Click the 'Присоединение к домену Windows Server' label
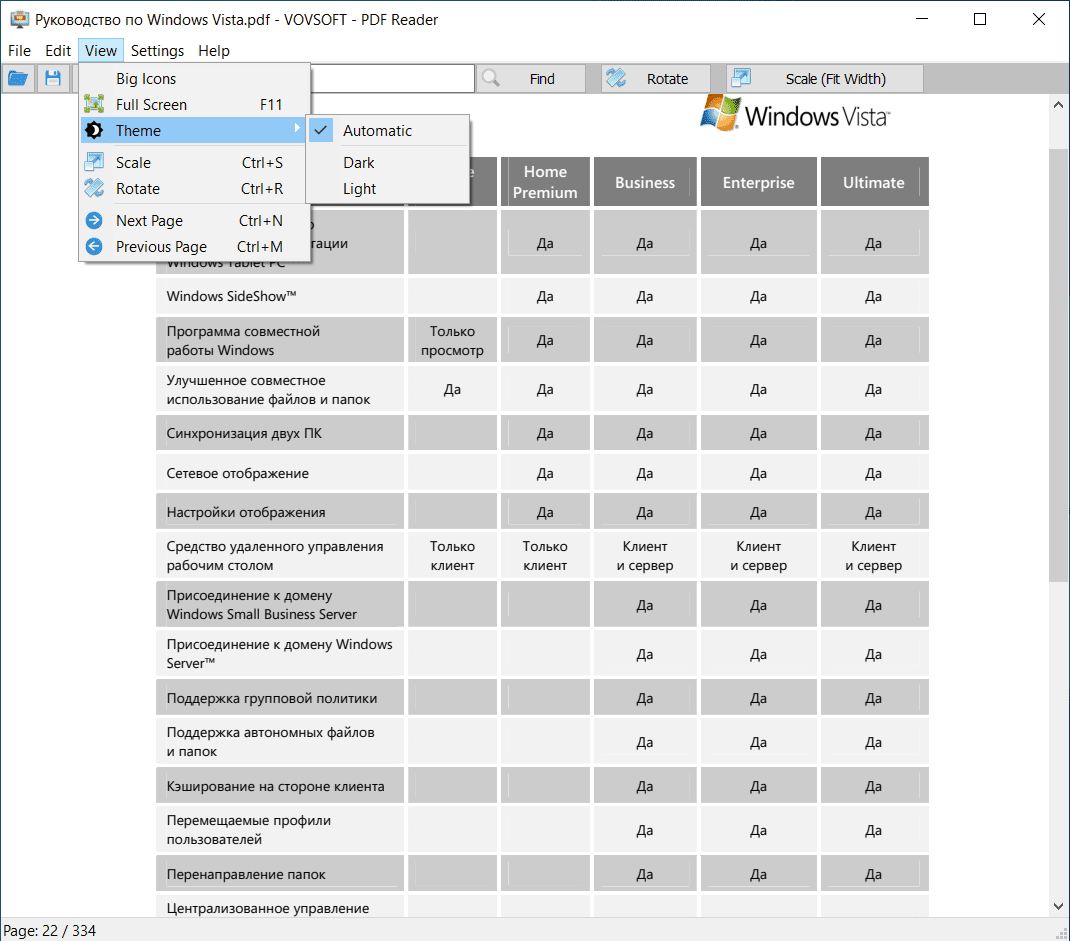 (279, 653)
